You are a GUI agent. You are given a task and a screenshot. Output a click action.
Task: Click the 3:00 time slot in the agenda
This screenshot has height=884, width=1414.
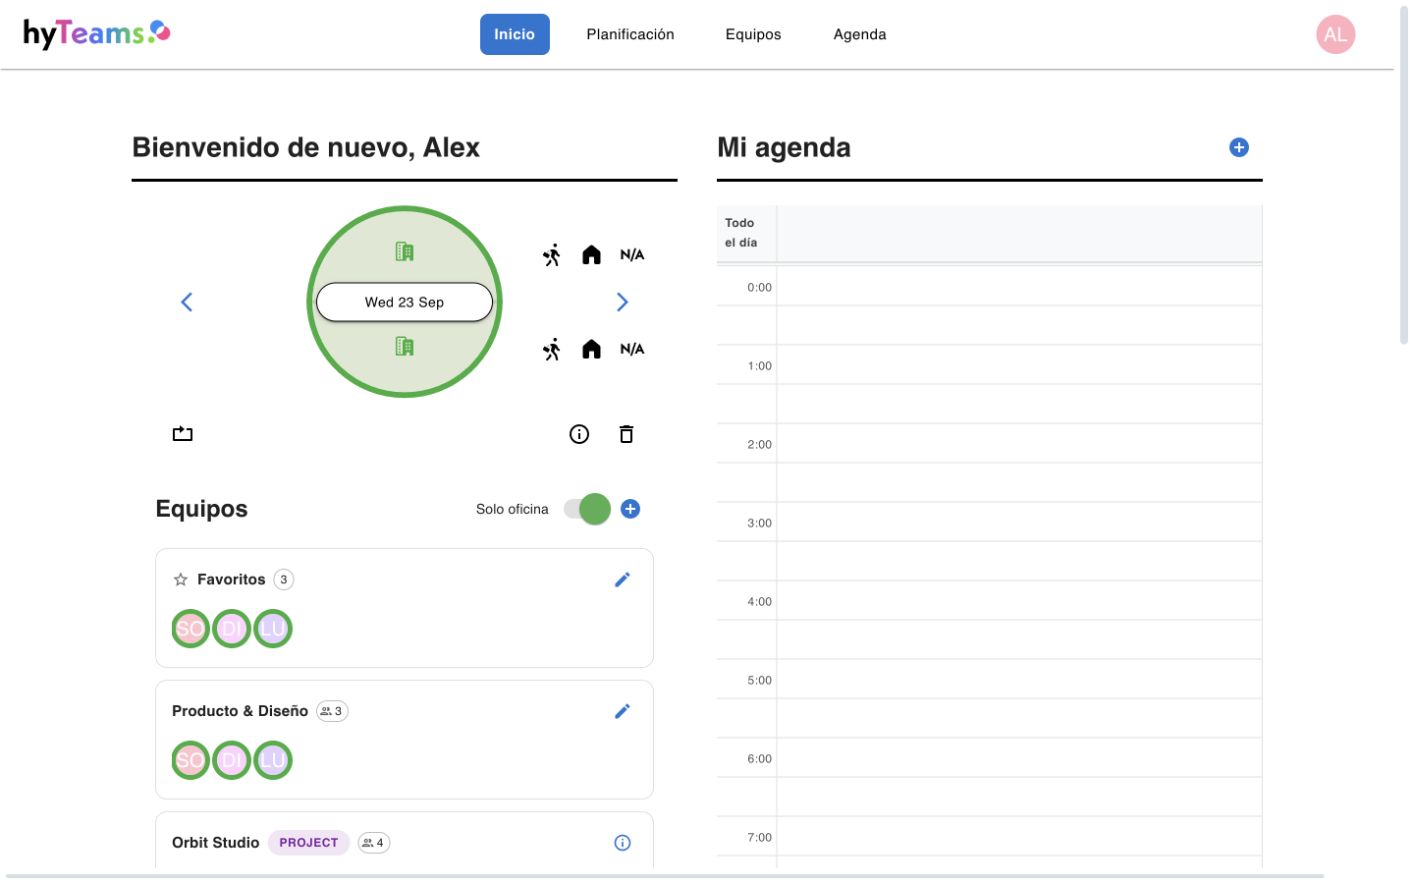click(1019, 522)
